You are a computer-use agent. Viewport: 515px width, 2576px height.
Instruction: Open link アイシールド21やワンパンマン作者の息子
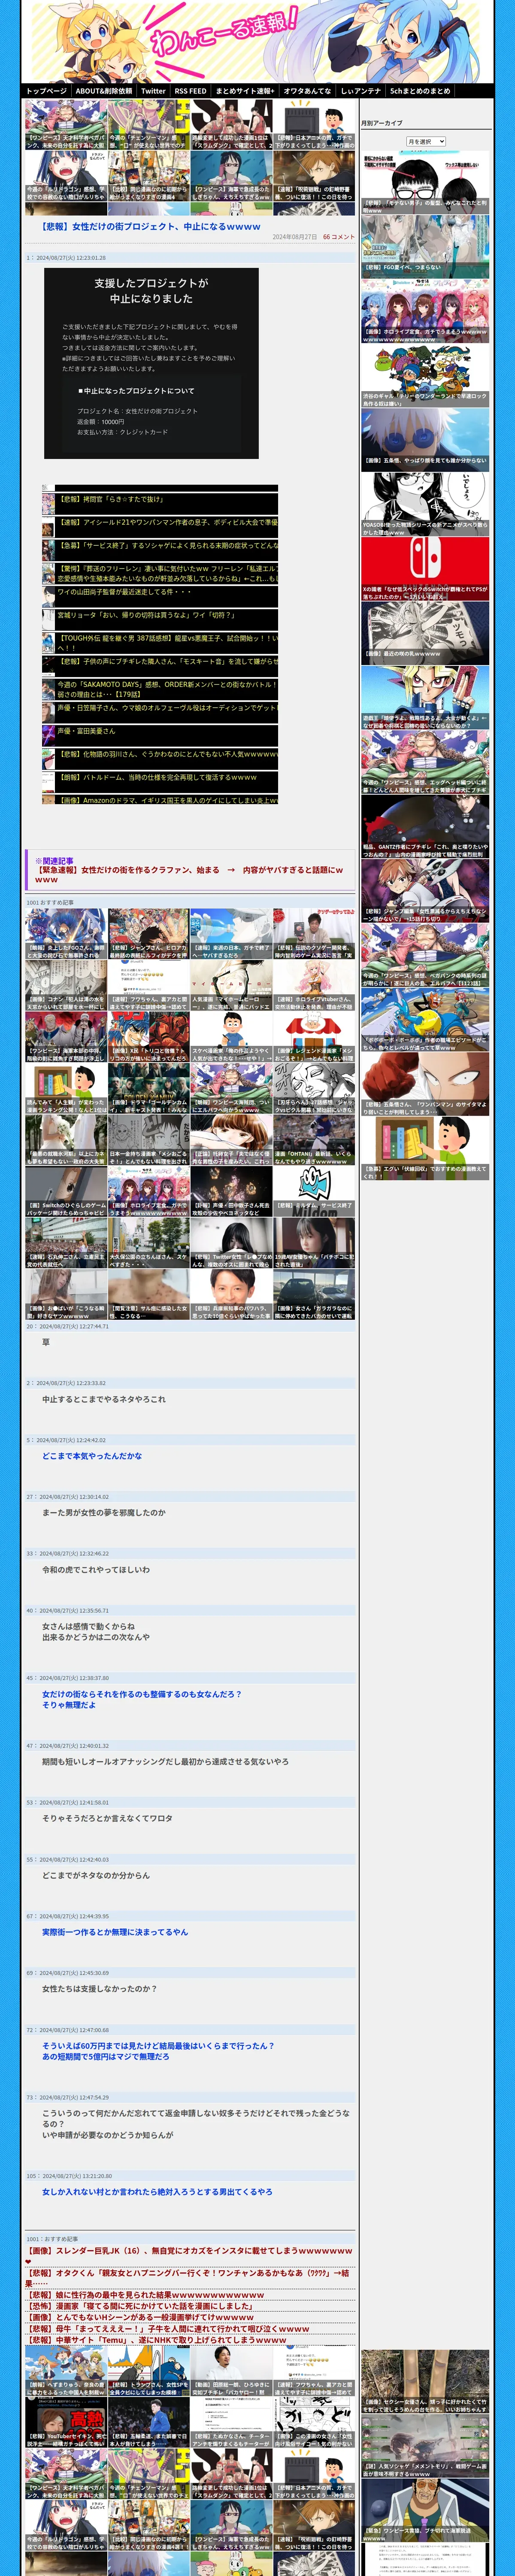click(x=167, y=522)
